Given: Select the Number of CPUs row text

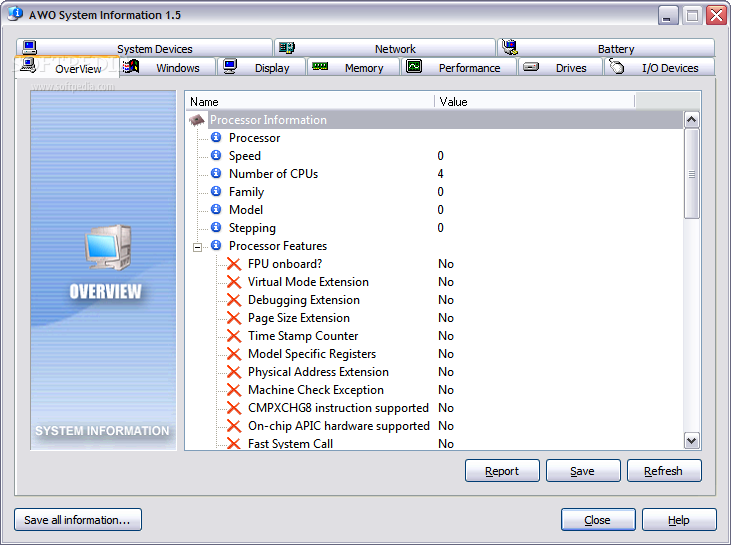Looking at the screenshot, I should tap(273, 173).
